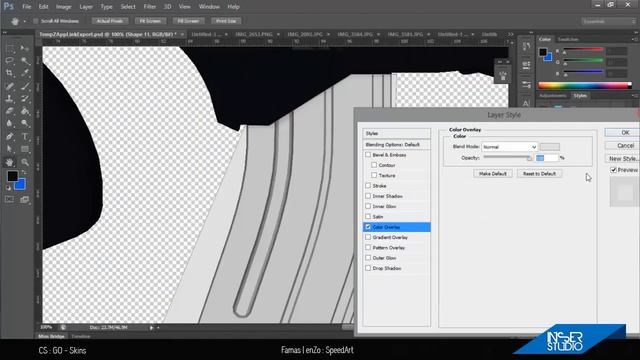
Task: Swap foreground and background colors
Action: click(24, 173)
